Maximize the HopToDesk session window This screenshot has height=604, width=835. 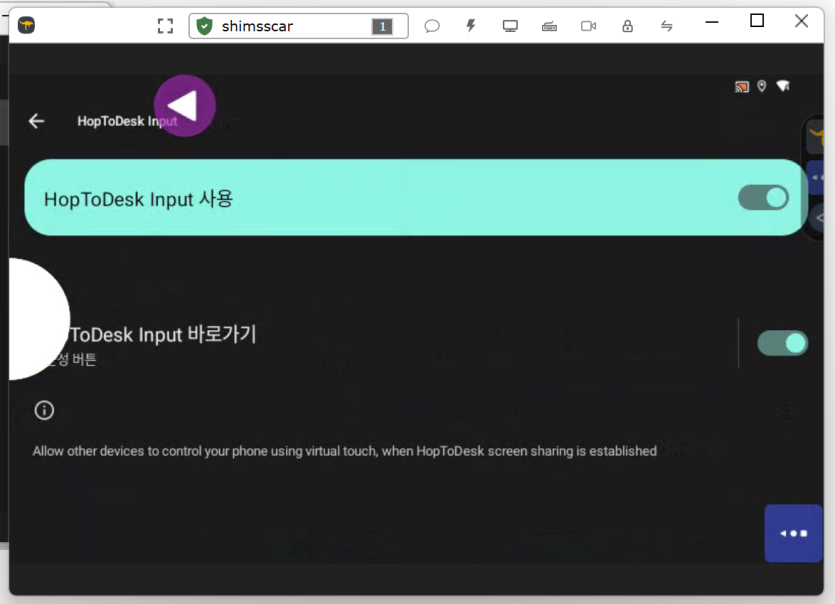click(x=757, y=21)
